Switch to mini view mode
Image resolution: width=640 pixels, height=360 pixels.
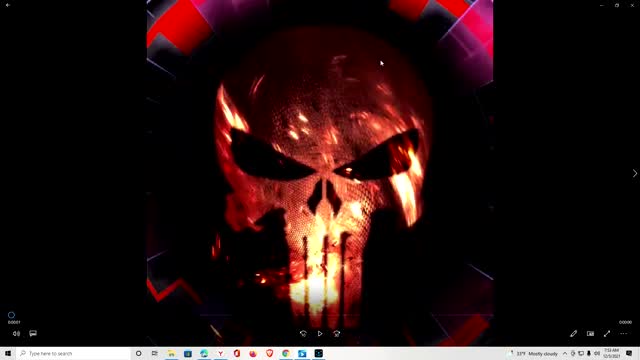point(590,333)
